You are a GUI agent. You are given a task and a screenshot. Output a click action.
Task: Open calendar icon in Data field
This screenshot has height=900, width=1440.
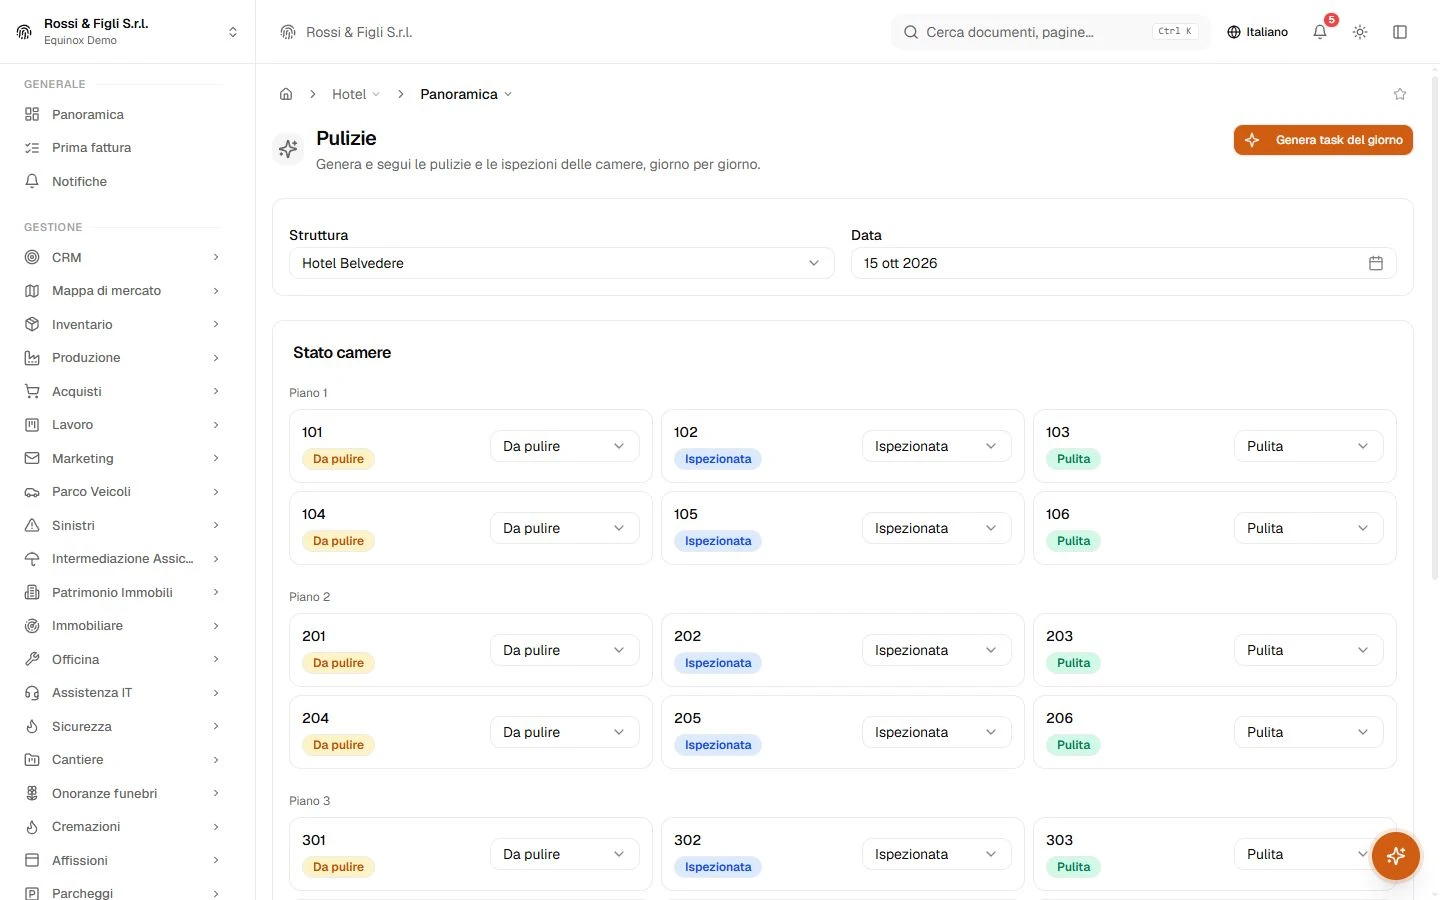(1376, 263)
